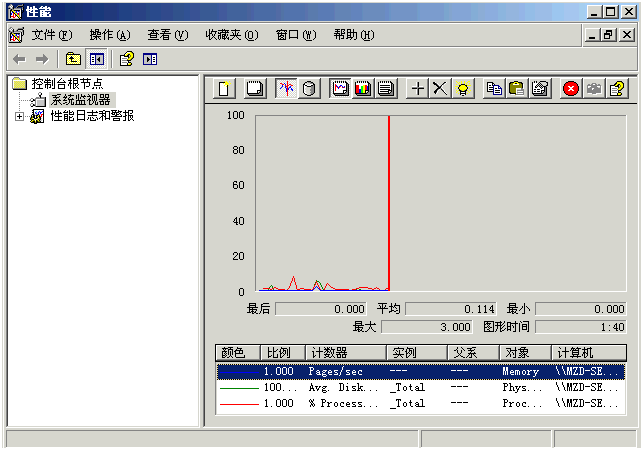Image resolution: width=643 pixels, height=450 pixels.
Task: Click the show/hide action pane icon
Action: (x=150, y=59)
